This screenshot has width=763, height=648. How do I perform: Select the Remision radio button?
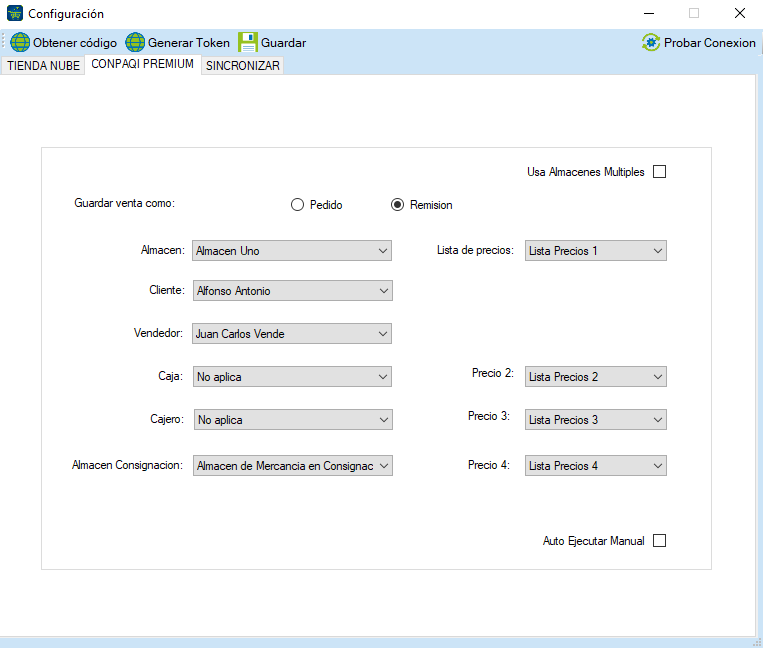[398, 205]
